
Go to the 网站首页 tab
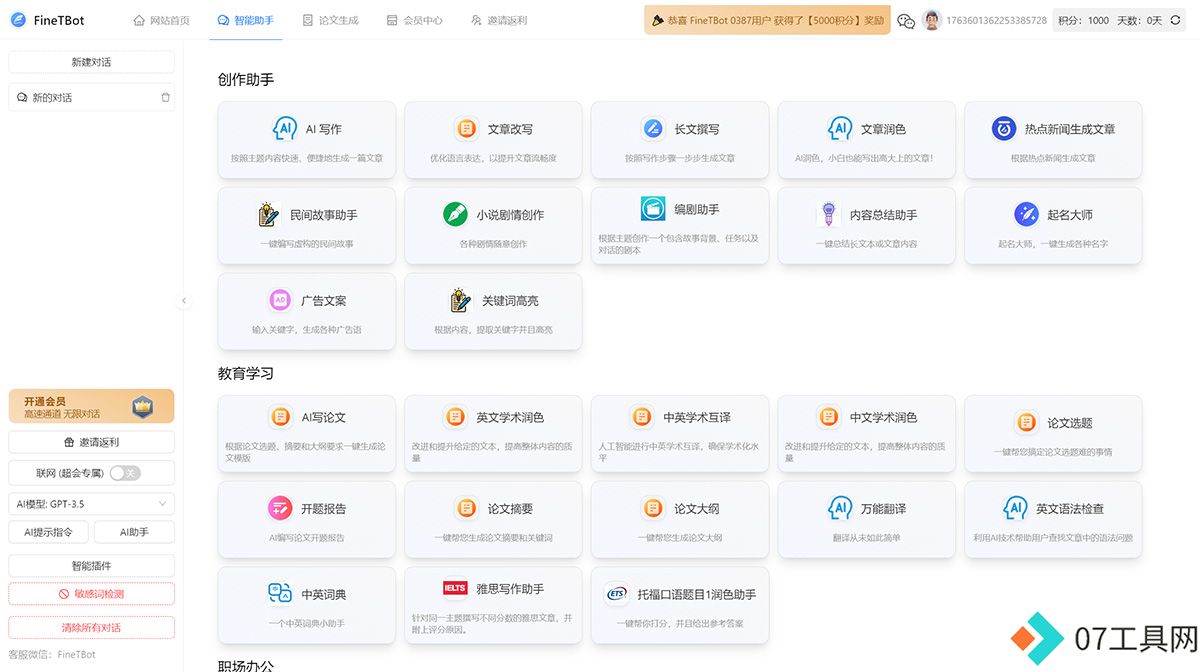coord(161,20)
